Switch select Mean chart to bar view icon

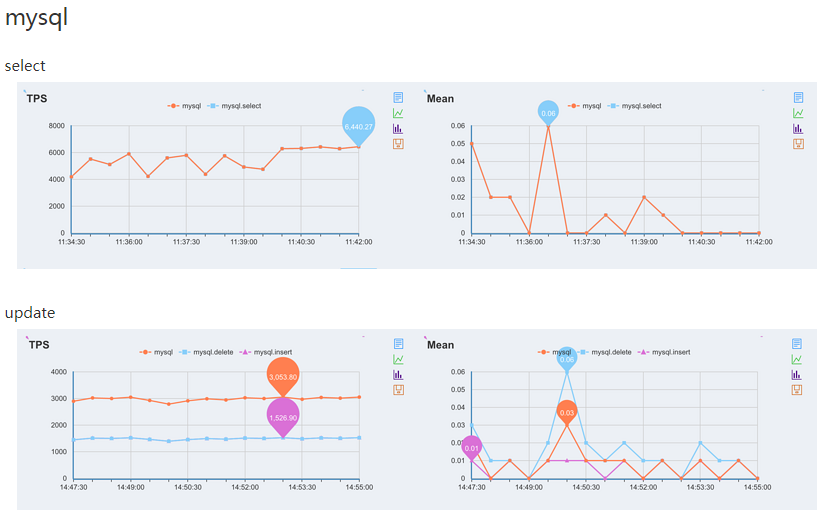(798, 129)
